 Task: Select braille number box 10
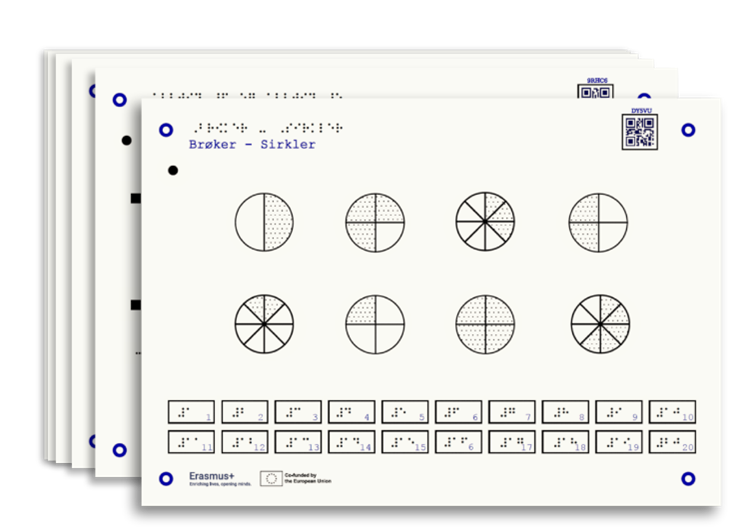point(673,412)
